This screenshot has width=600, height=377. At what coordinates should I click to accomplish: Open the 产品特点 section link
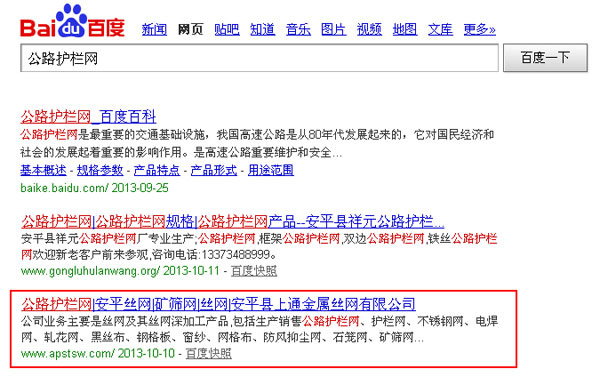[x=157, y=170]
